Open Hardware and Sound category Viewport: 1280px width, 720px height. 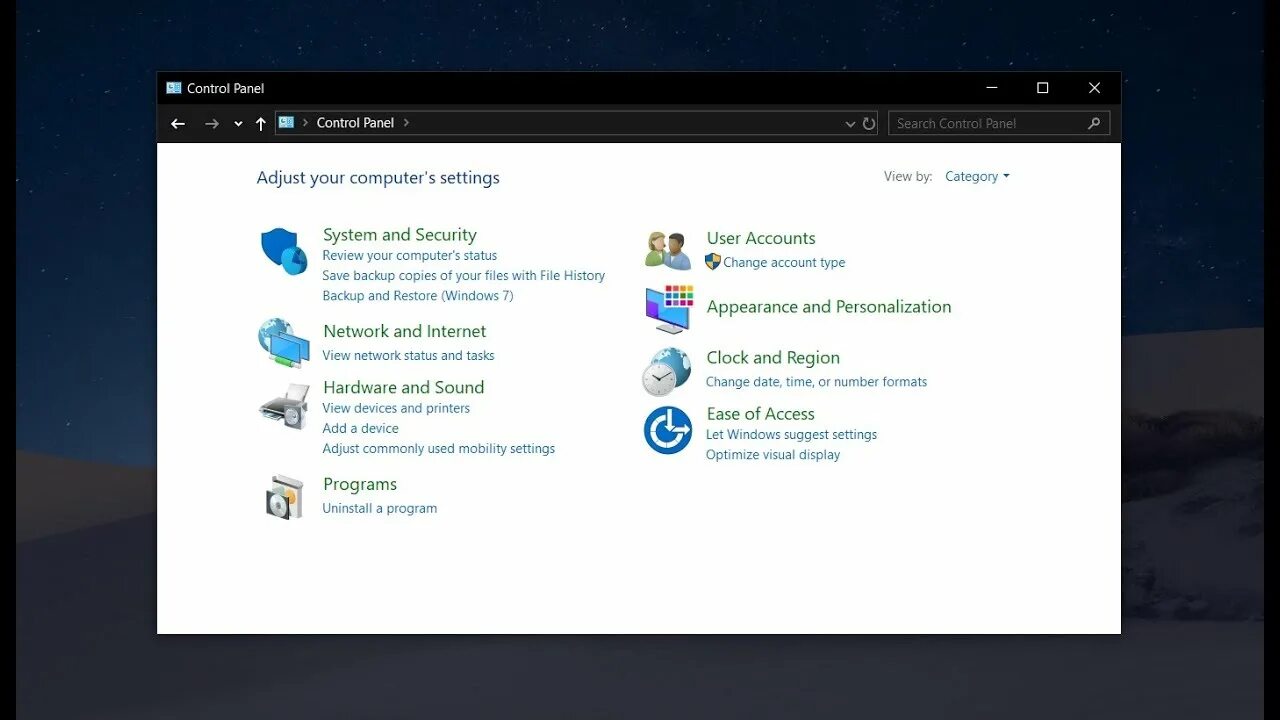pyautogui.click(x=403, y=387)
